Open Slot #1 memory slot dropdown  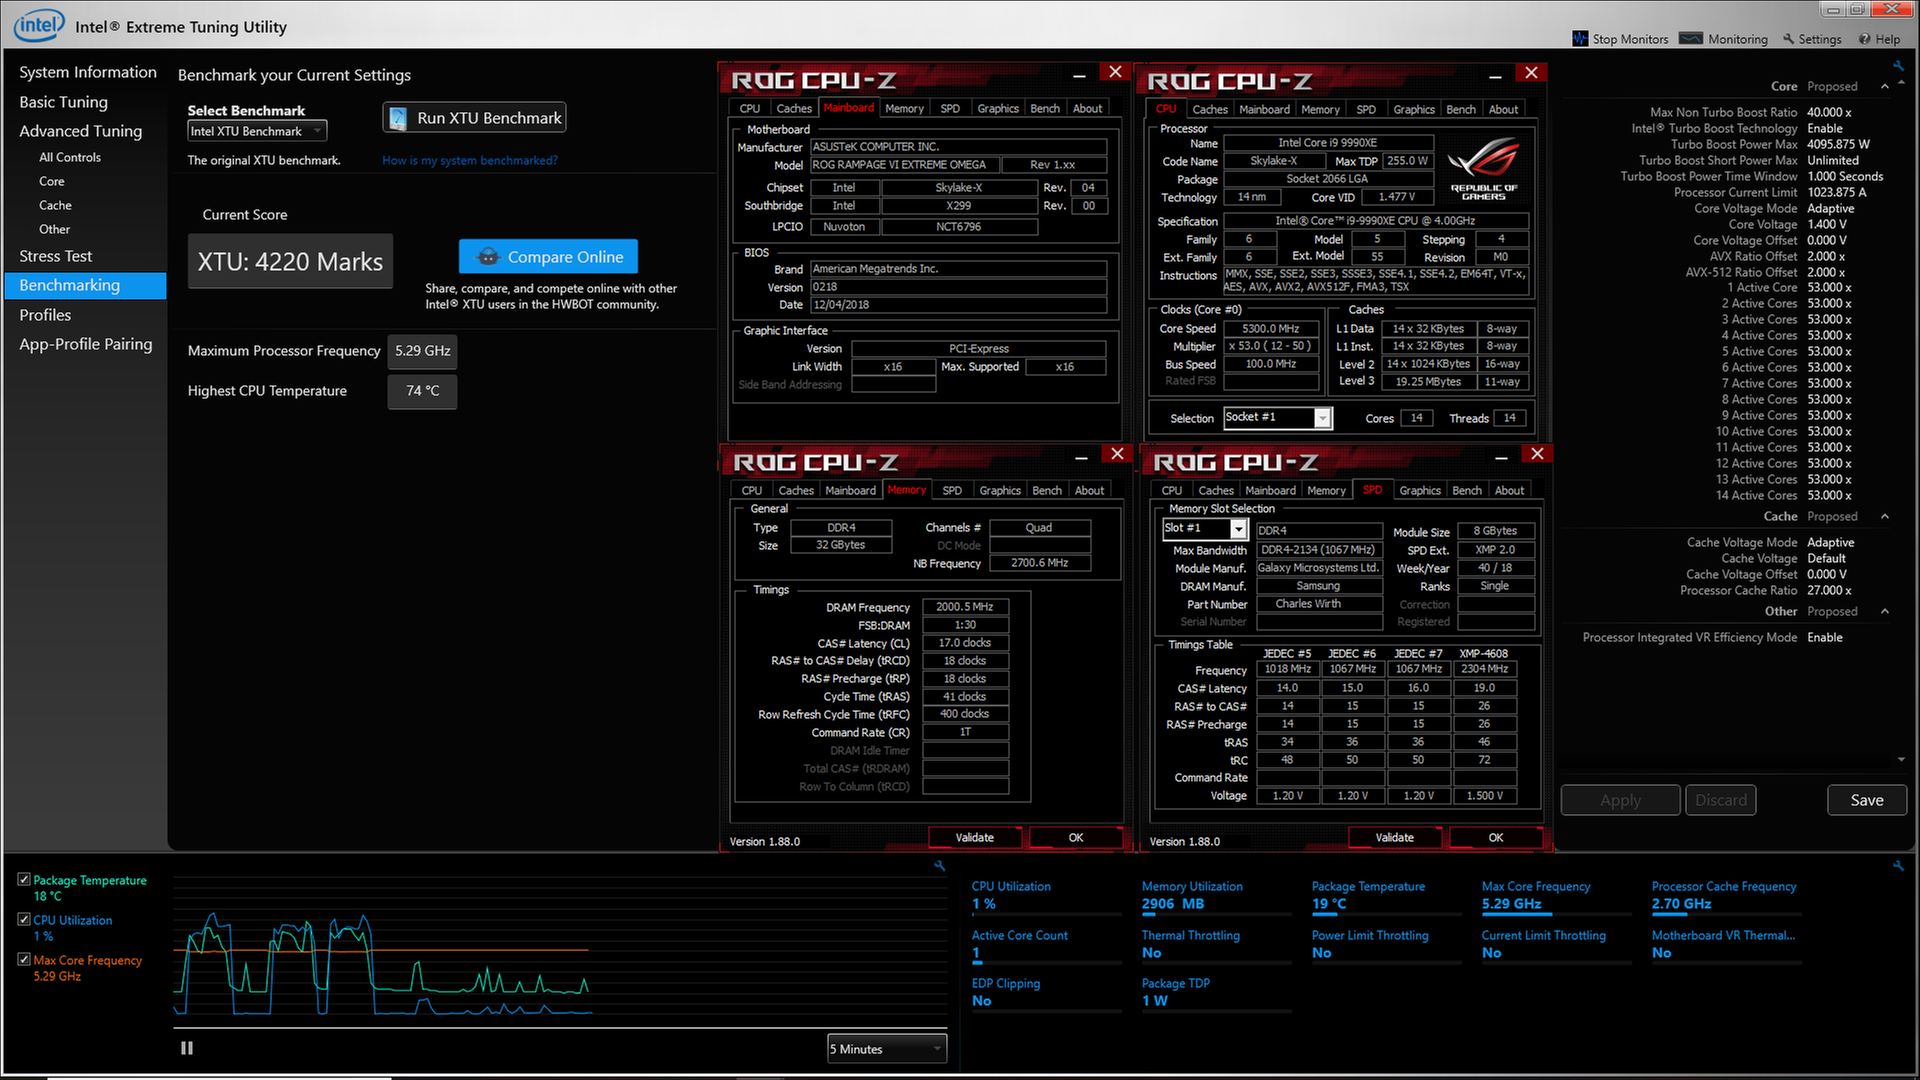[1204, 528]
